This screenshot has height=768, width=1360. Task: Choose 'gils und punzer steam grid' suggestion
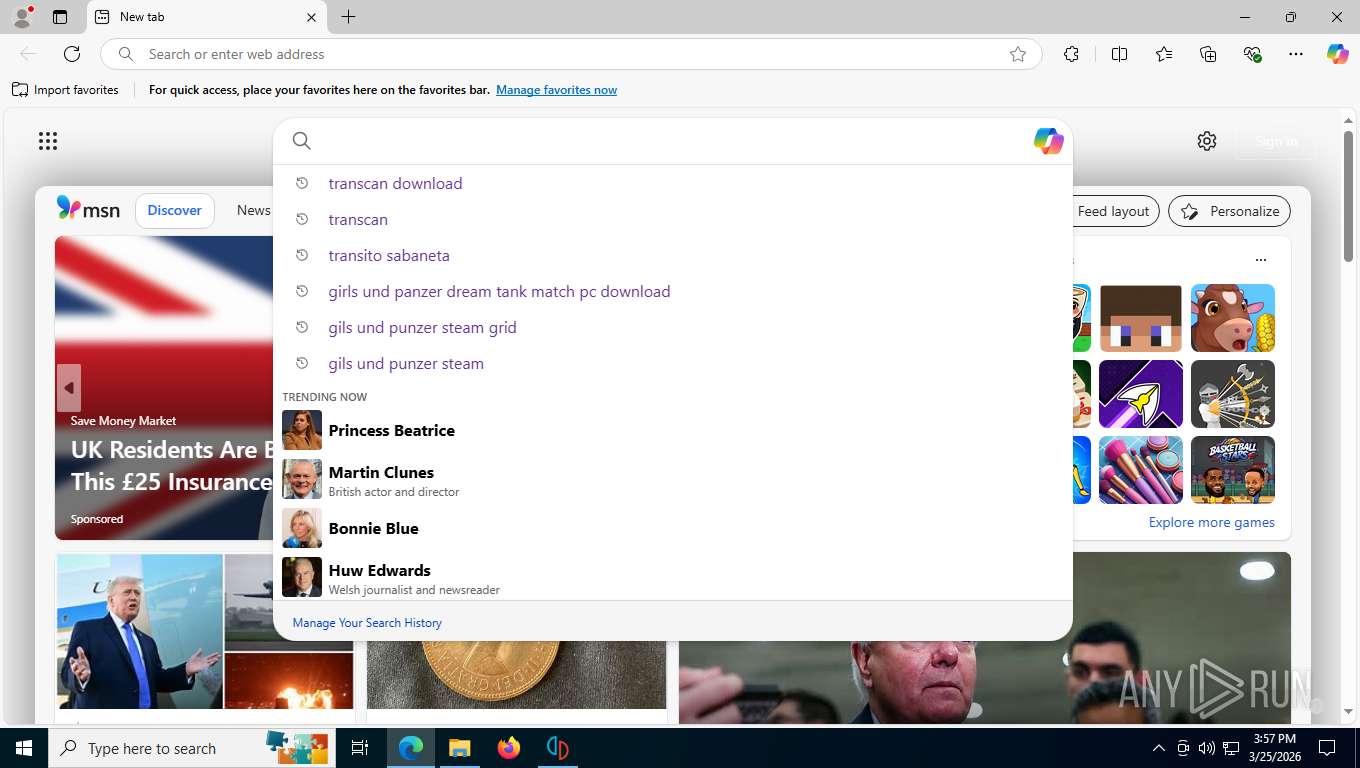[x=672, y=327]
